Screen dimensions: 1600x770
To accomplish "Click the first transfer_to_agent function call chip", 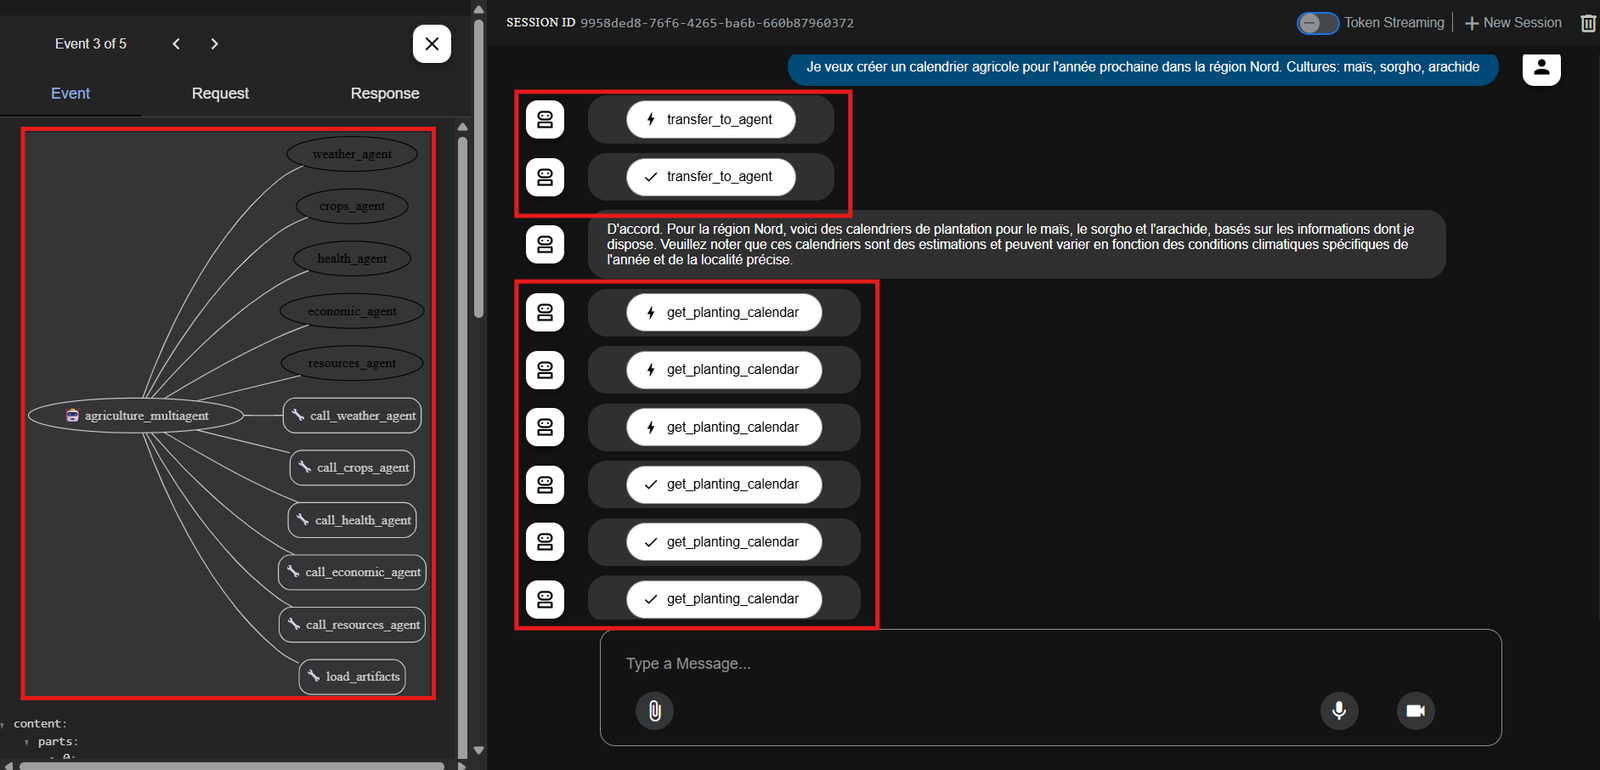I will click(x=710, y=120).
